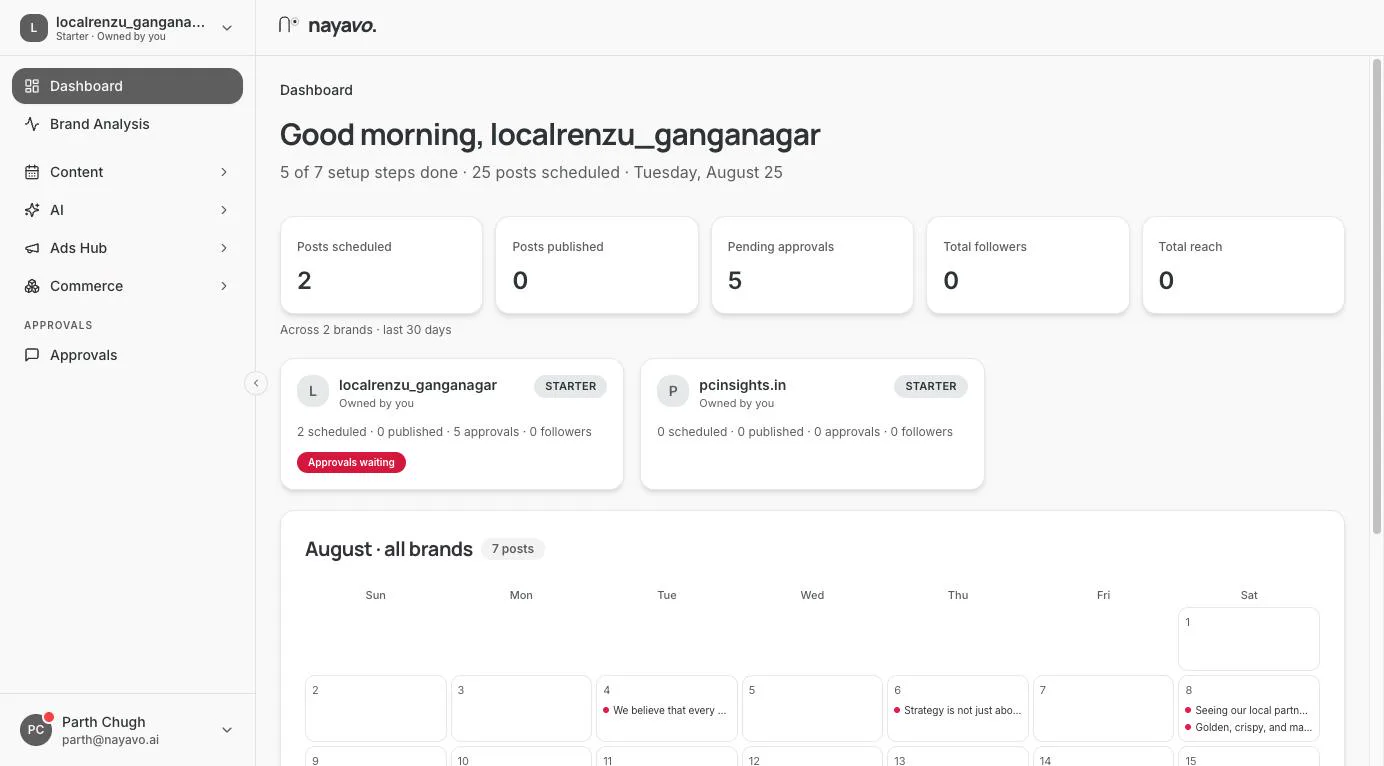Click the Approvals waiting badge
The image size is (1384, 766).
[x=351, y=462]
